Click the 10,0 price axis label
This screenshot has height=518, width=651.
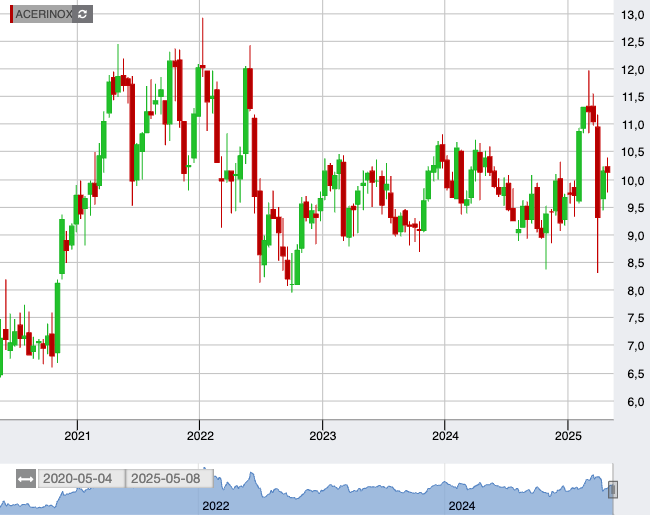point(633,181)
